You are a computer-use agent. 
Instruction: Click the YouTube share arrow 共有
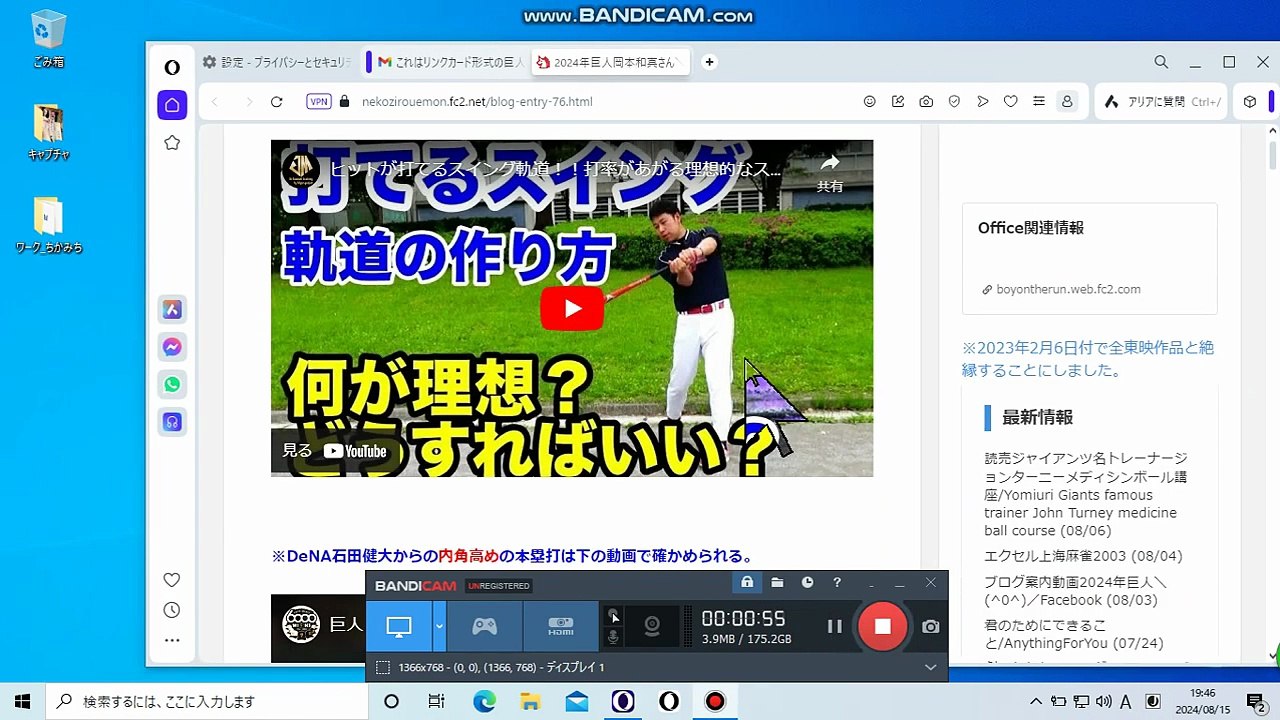point(830,173)
